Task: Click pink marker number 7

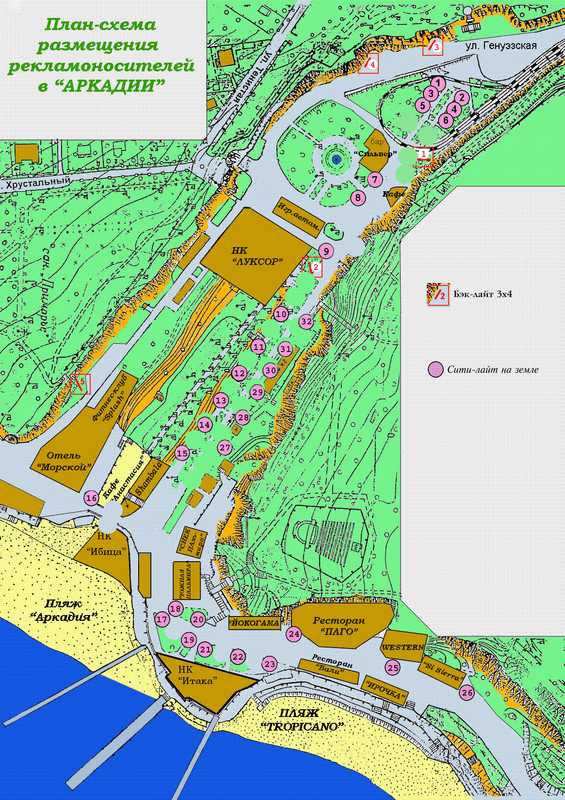Action: click(x=374, y=179)
